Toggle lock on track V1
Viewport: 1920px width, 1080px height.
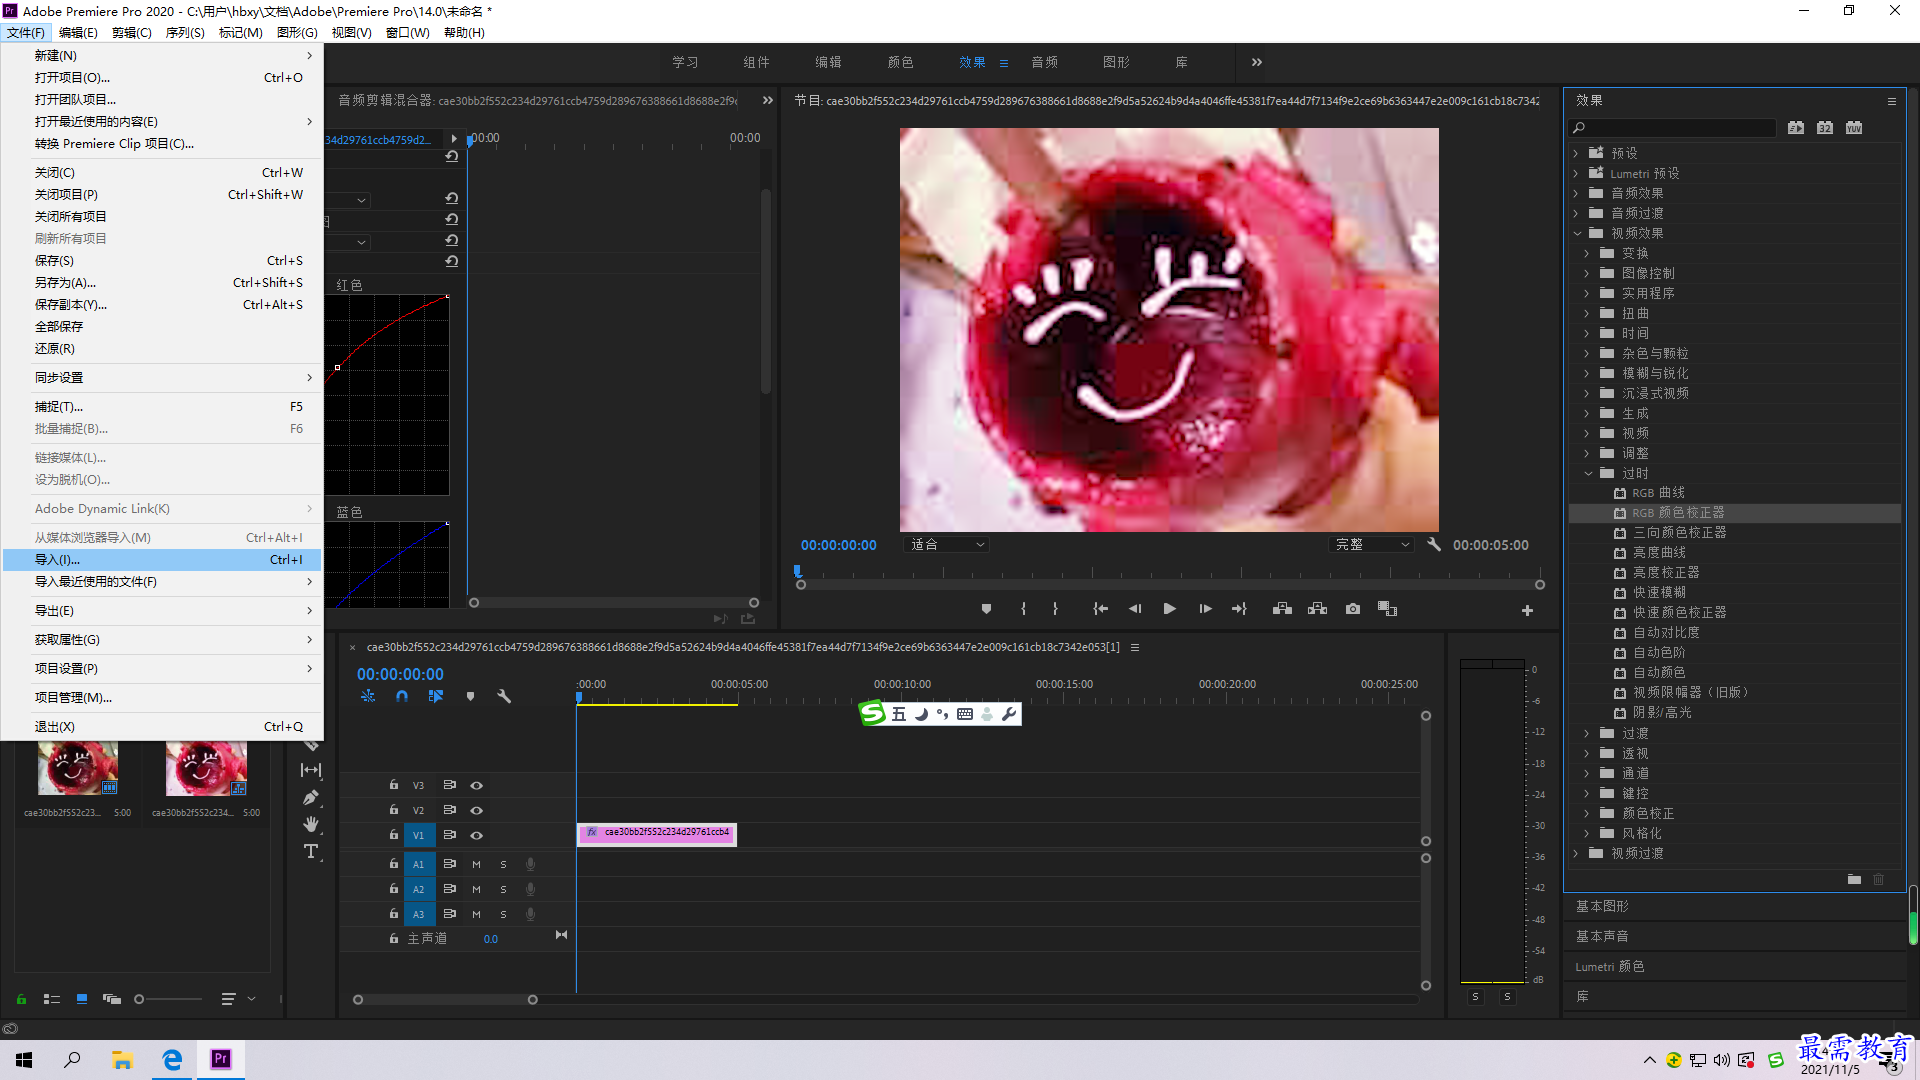(394, 835)
